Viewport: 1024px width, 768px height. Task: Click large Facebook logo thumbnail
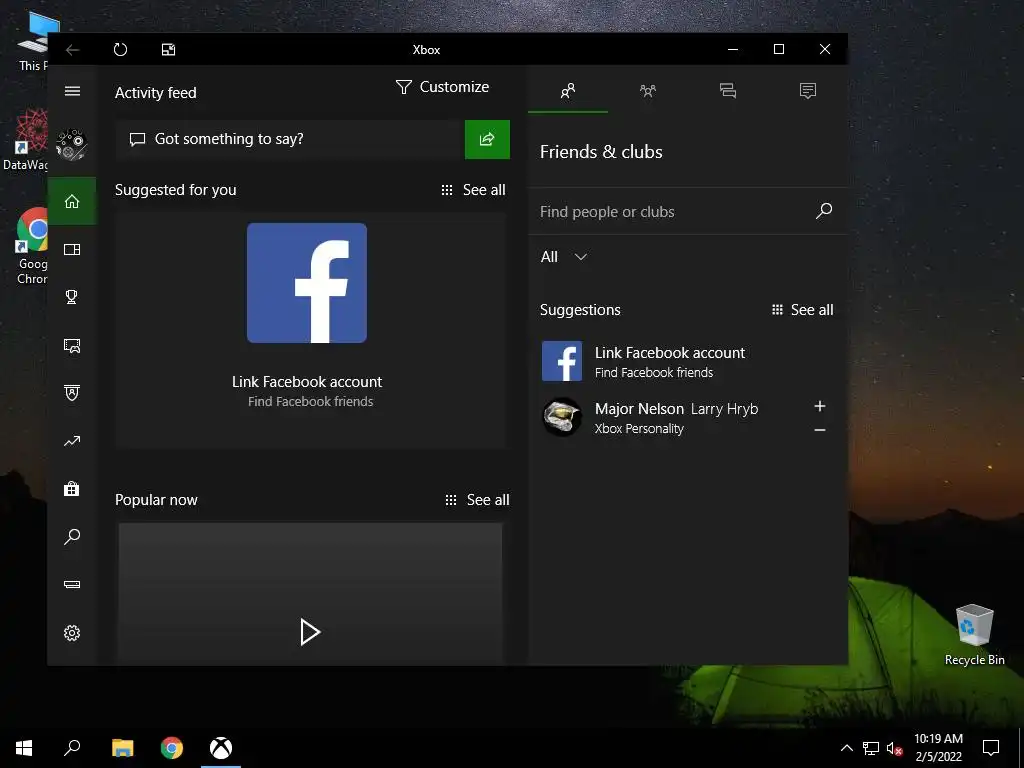pos(307,283)
